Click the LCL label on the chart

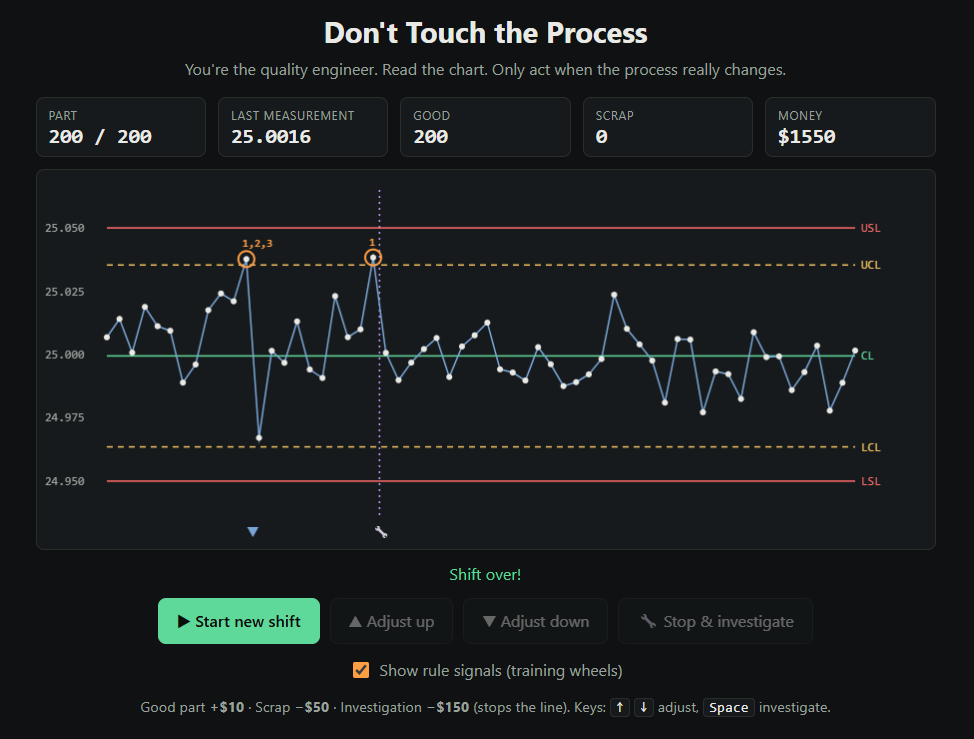point(870,447)
